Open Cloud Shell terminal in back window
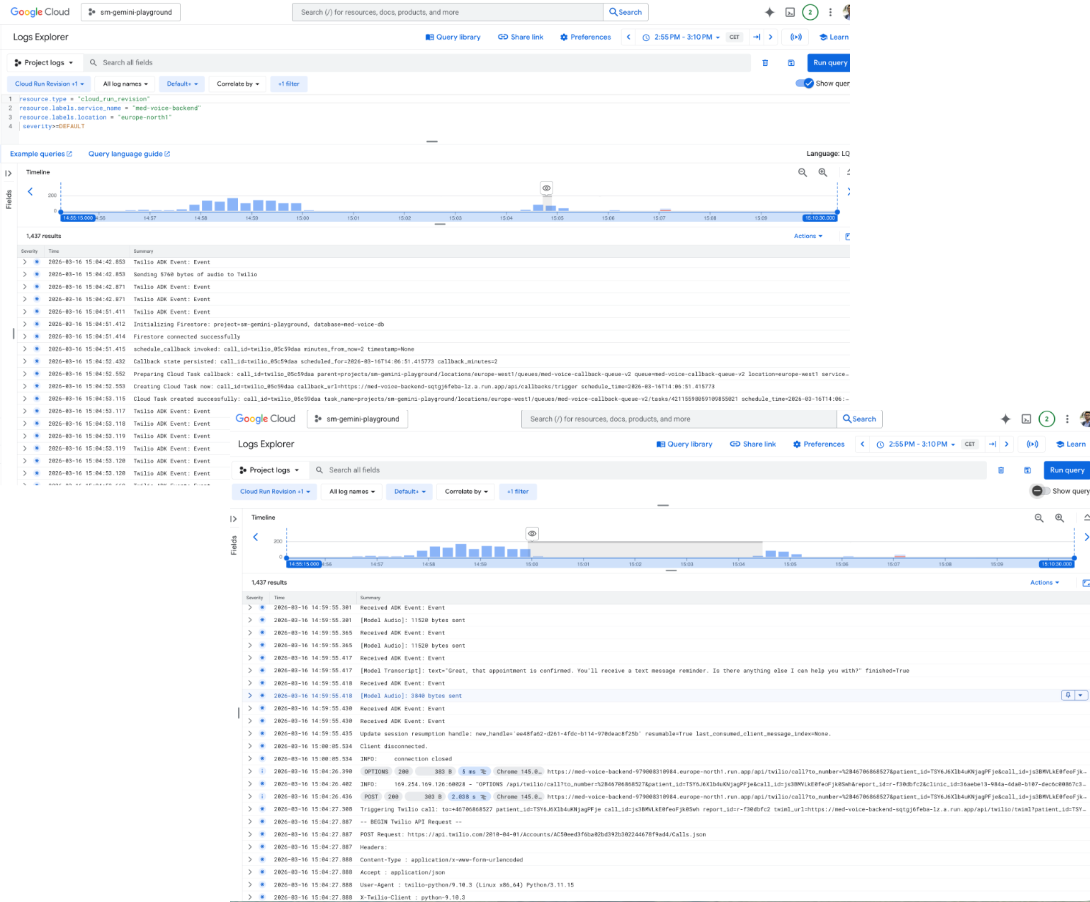The height and width of the screenshot is (902, 1090). point(790,12)
